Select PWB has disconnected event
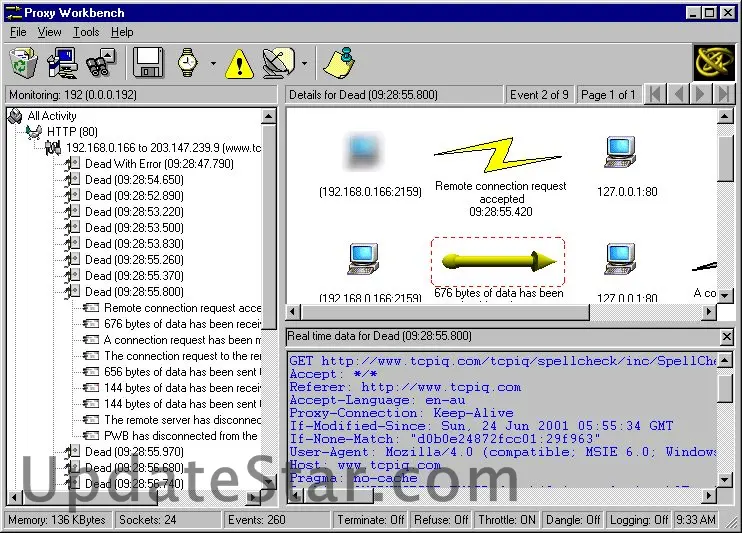 pos(181,436)
